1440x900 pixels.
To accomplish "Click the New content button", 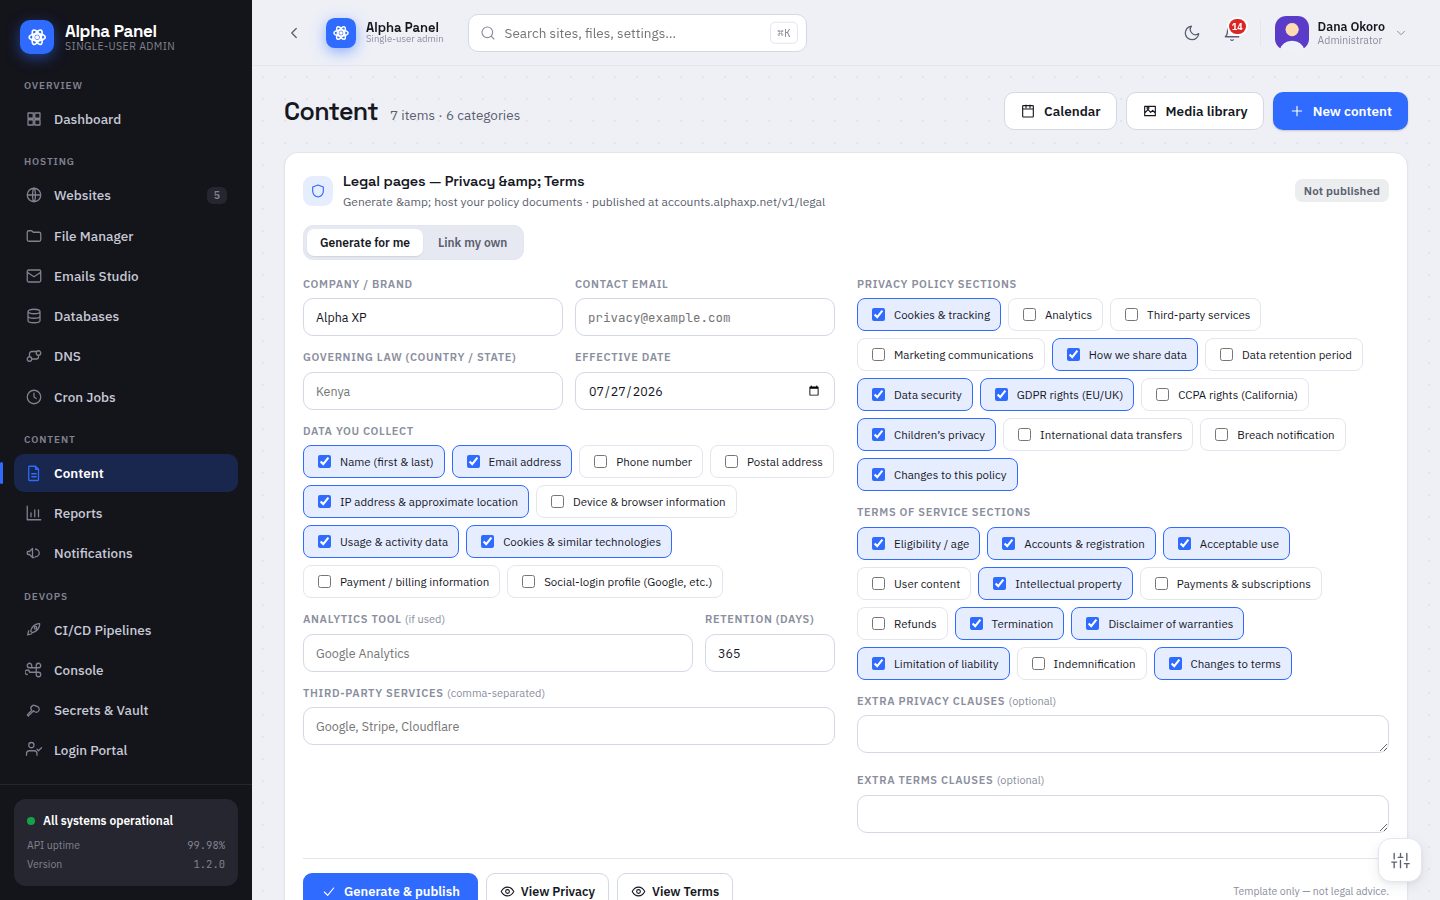I will tap(1340, 111).
